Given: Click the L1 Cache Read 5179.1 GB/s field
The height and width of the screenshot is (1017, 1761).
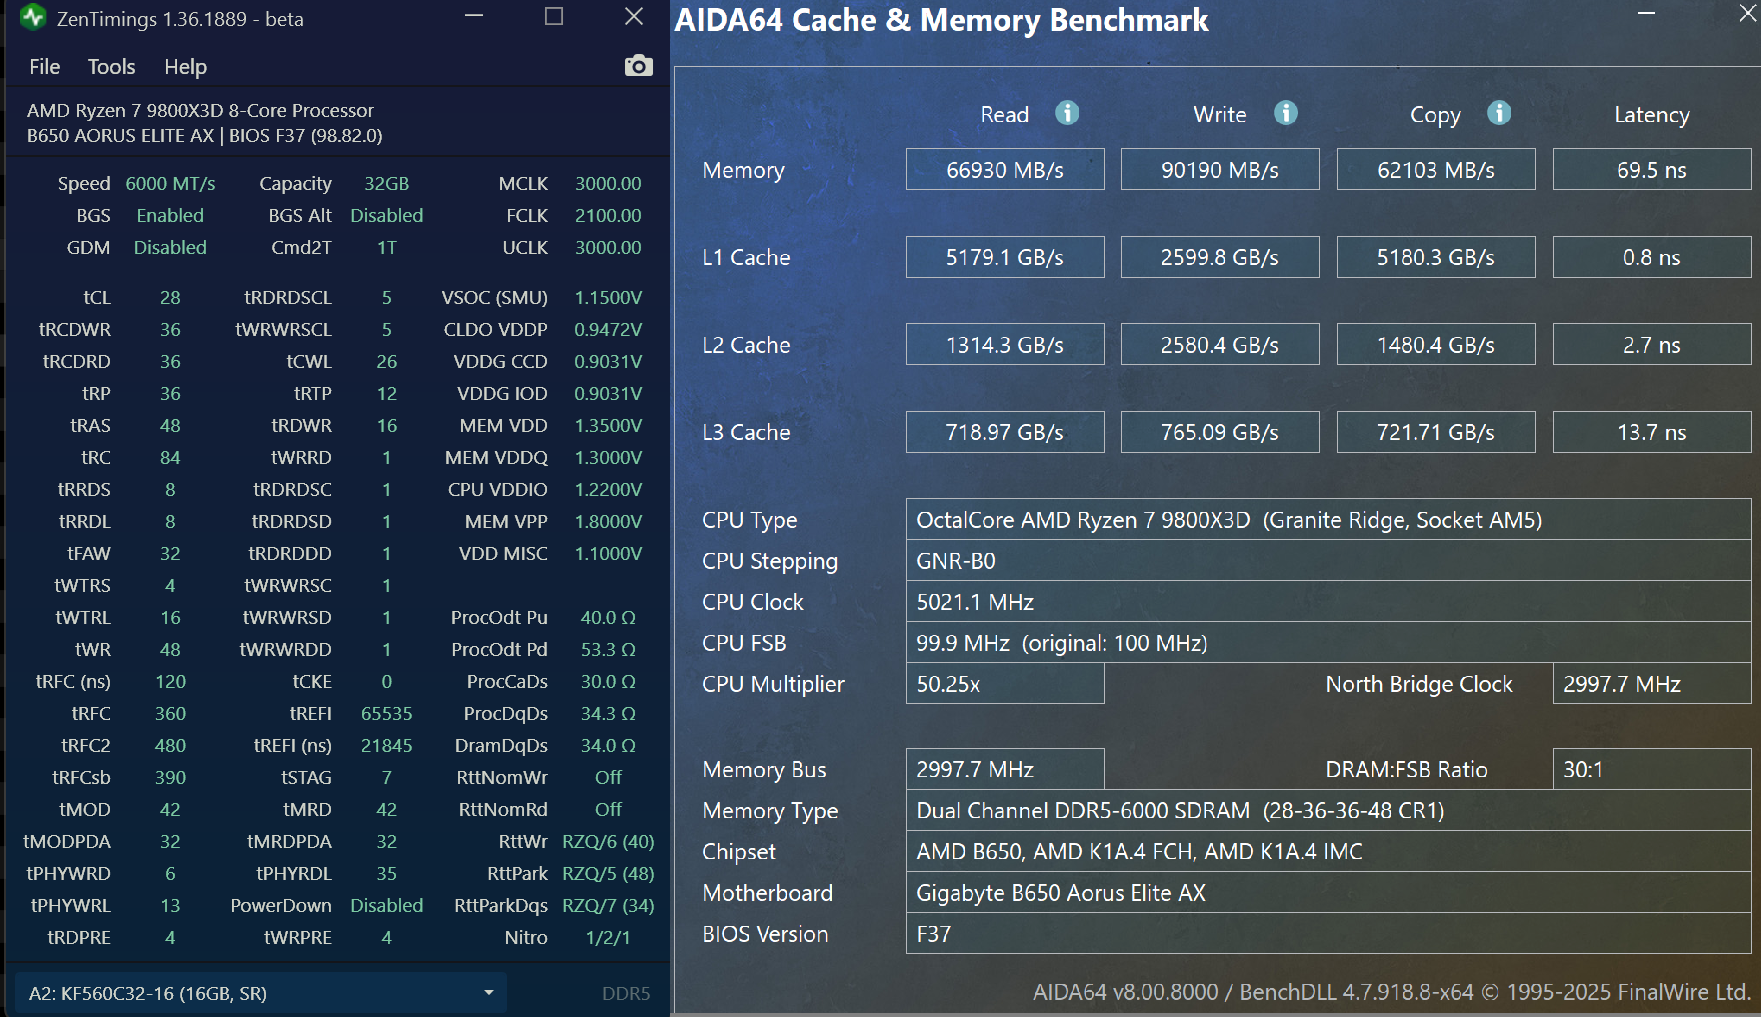Looking at the screenshot, I should pos(1005,257).
